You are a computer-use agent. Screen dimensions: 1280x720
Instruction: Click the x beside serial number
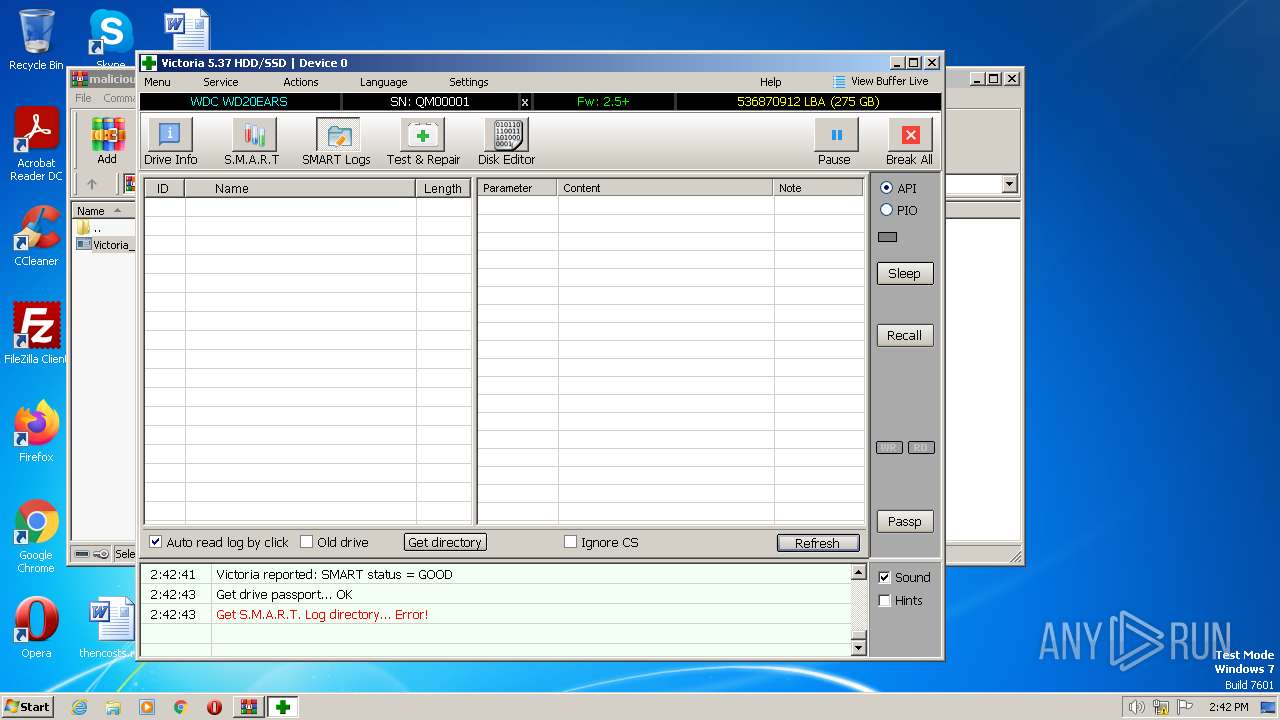525,102
